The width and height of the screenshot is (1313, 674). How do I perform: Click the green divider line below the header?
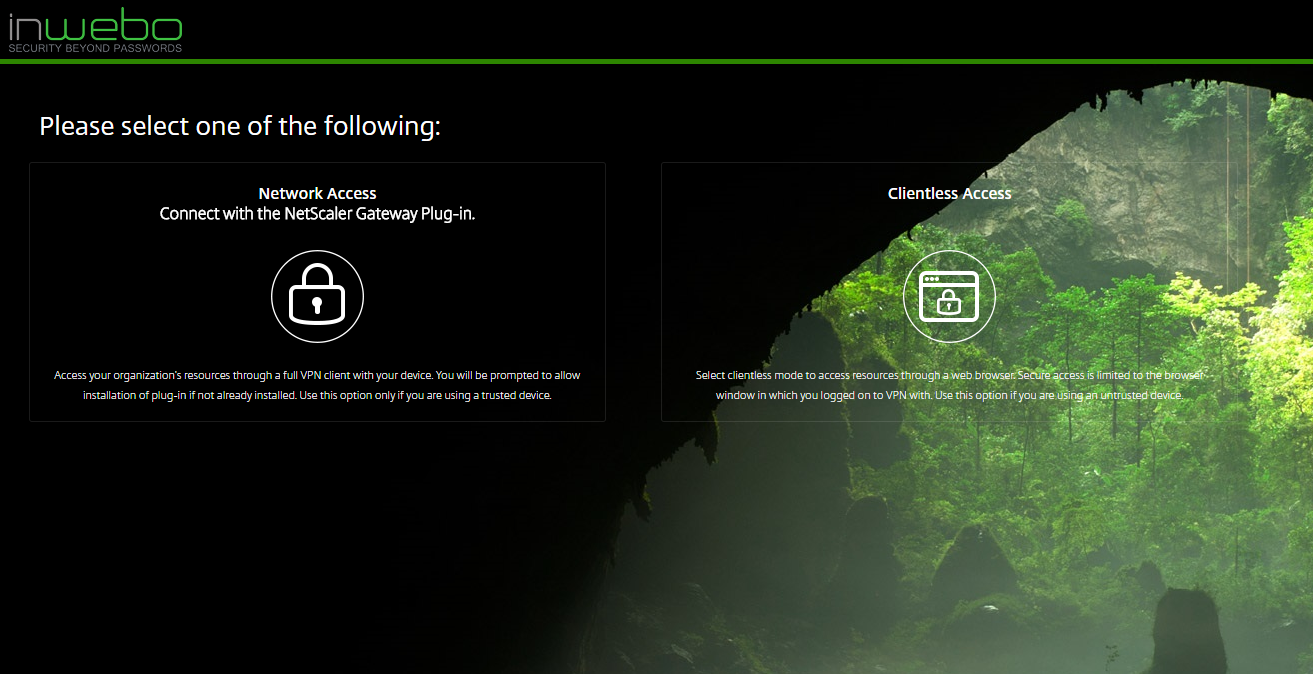[656, 61]
